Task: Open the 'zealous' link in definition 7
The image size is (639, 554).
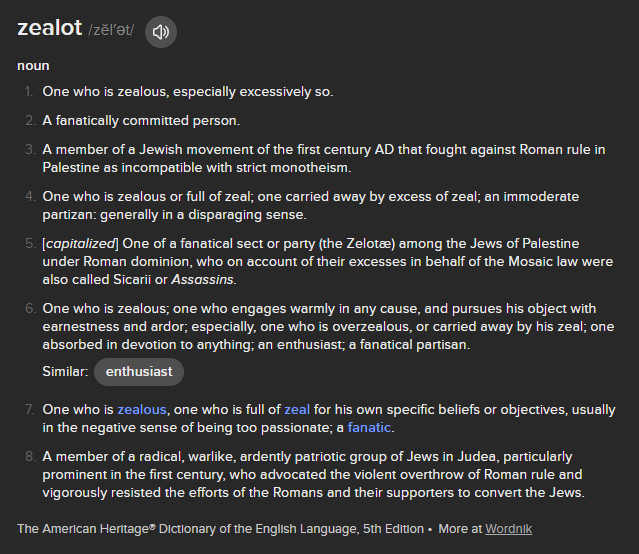Action: [142, 410]
